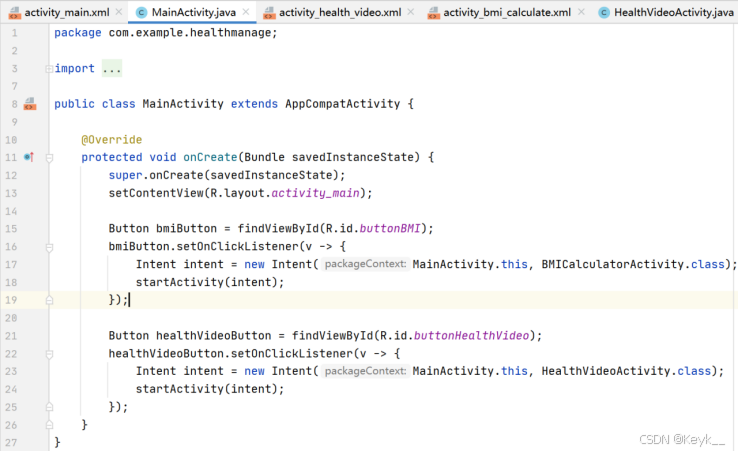Click startActivity(intent) on line 18
738x452 pixels.
click(x=210, y=282)
